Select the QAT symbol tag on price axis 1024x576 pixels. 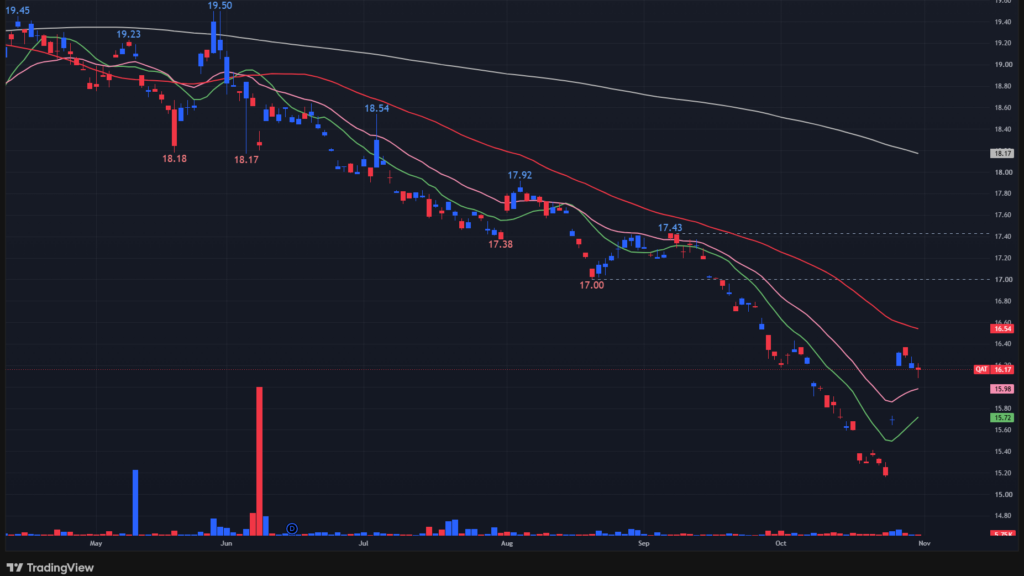tap(981, 370)
